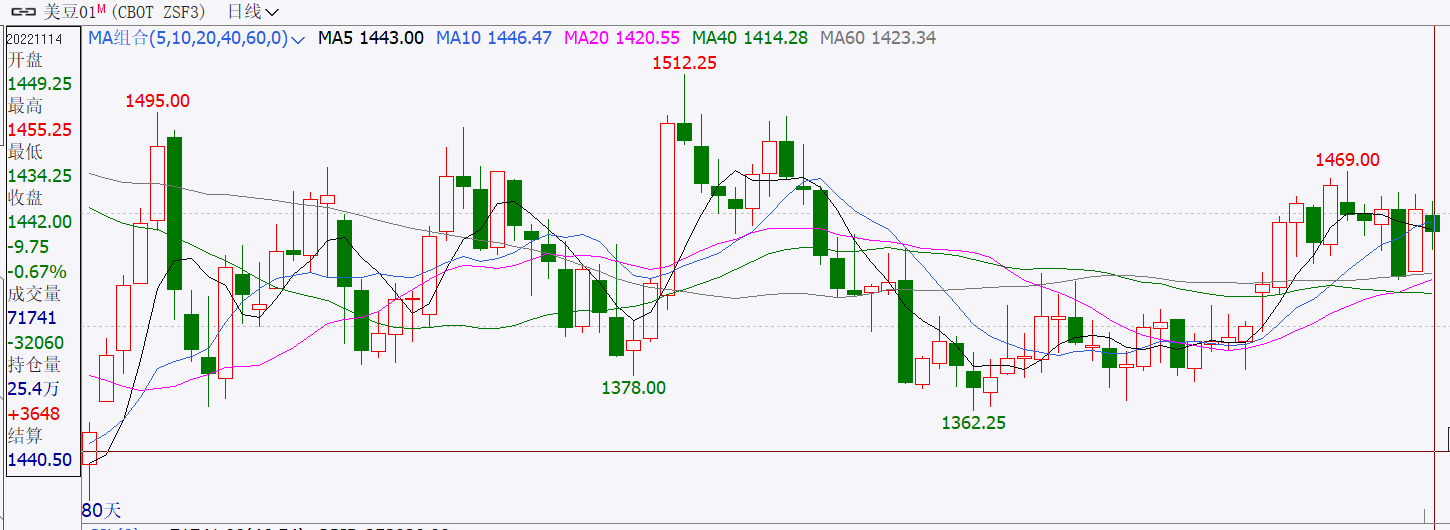Select the MA10 1446.47 indicator label
This screenshot has height=530, width=1450.
[x=494, y=38]
